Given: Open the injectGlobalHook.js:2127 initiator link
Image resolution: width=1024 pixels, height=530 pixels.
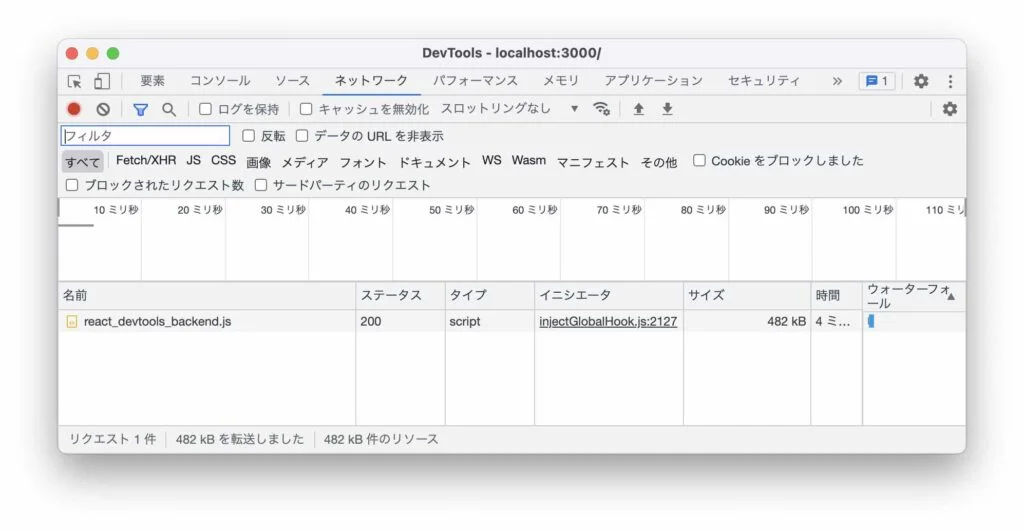Looking at the screenshot, I should point(608,322).
